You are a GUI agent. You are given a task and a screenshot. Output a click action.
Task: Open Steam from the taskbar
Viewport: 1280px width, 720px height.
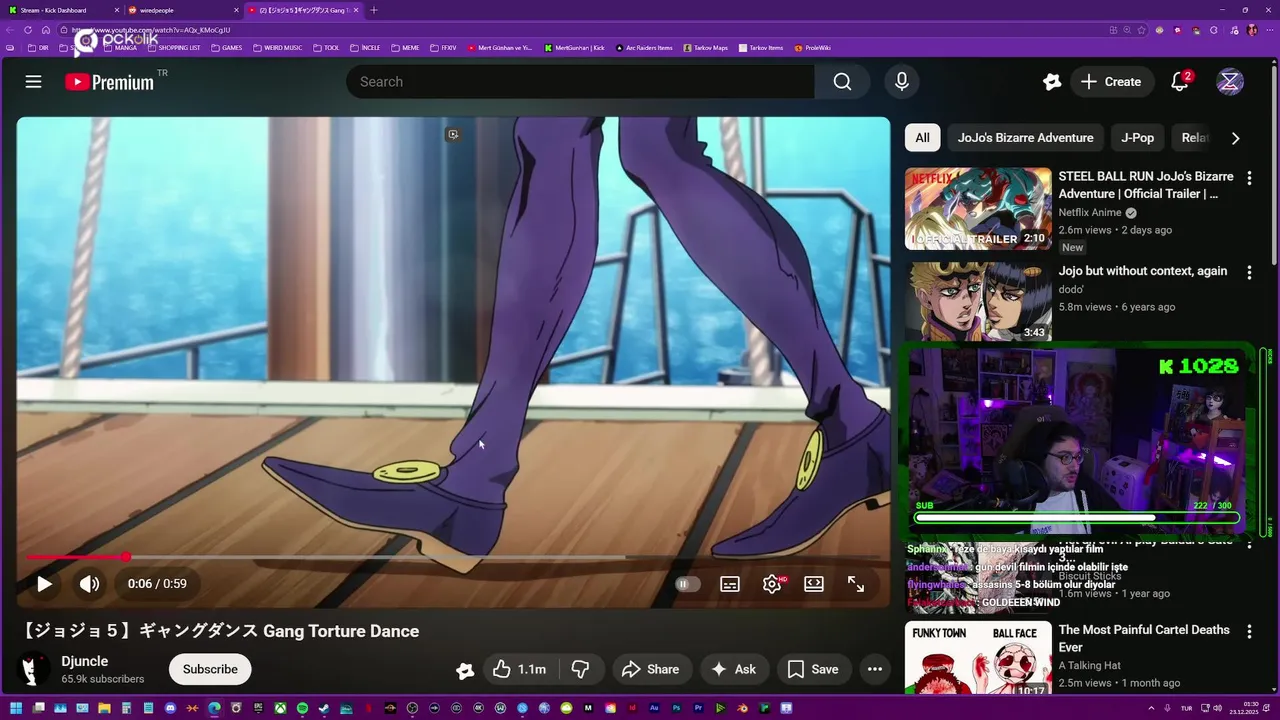[324, 709]
